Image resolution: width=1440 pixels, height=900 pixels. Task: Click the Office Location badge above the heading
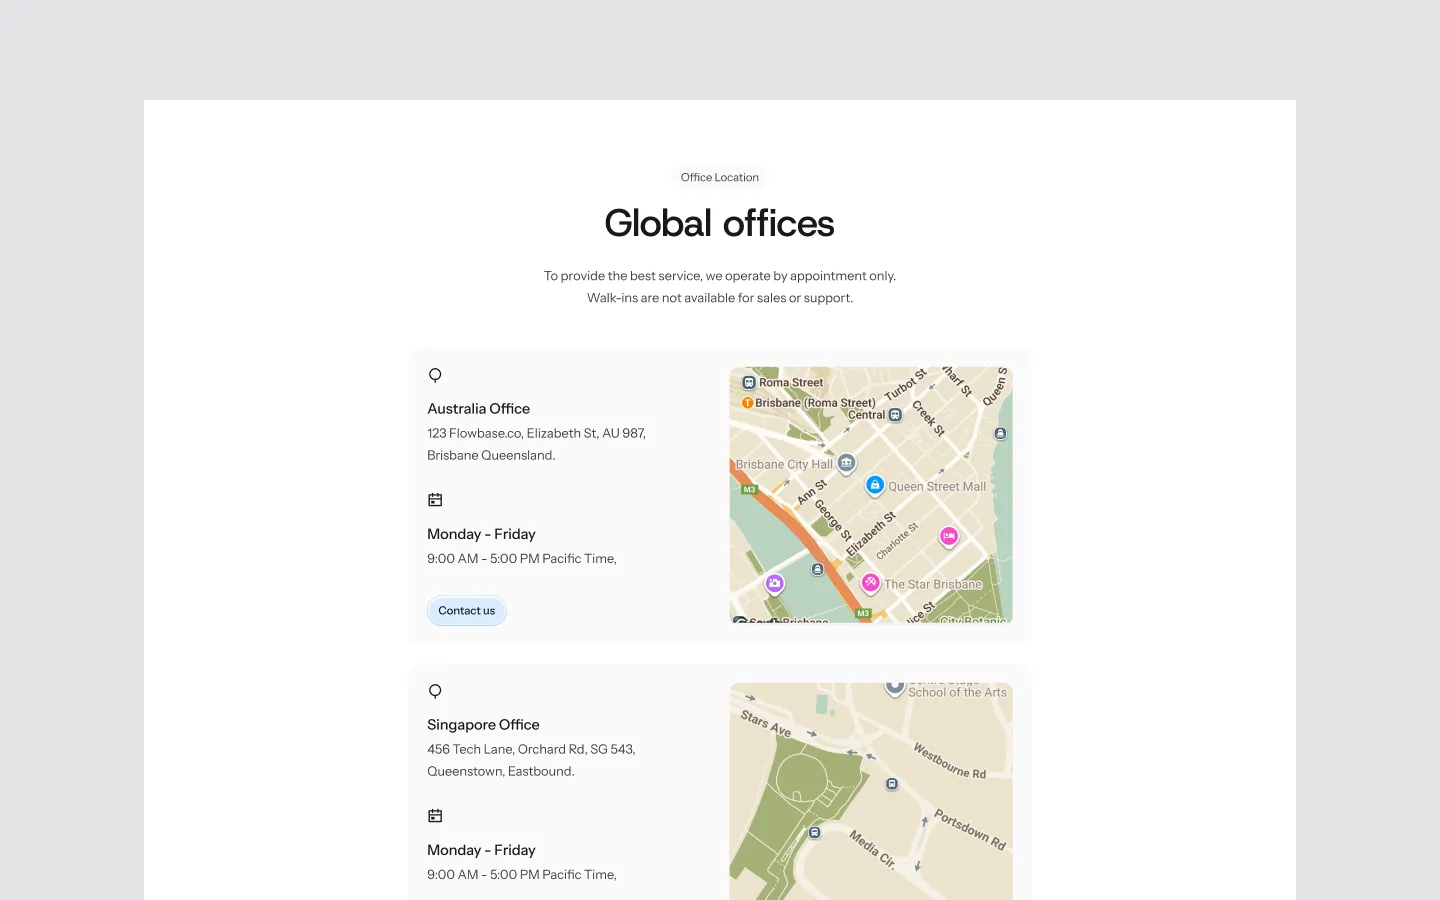pos(720,177)
